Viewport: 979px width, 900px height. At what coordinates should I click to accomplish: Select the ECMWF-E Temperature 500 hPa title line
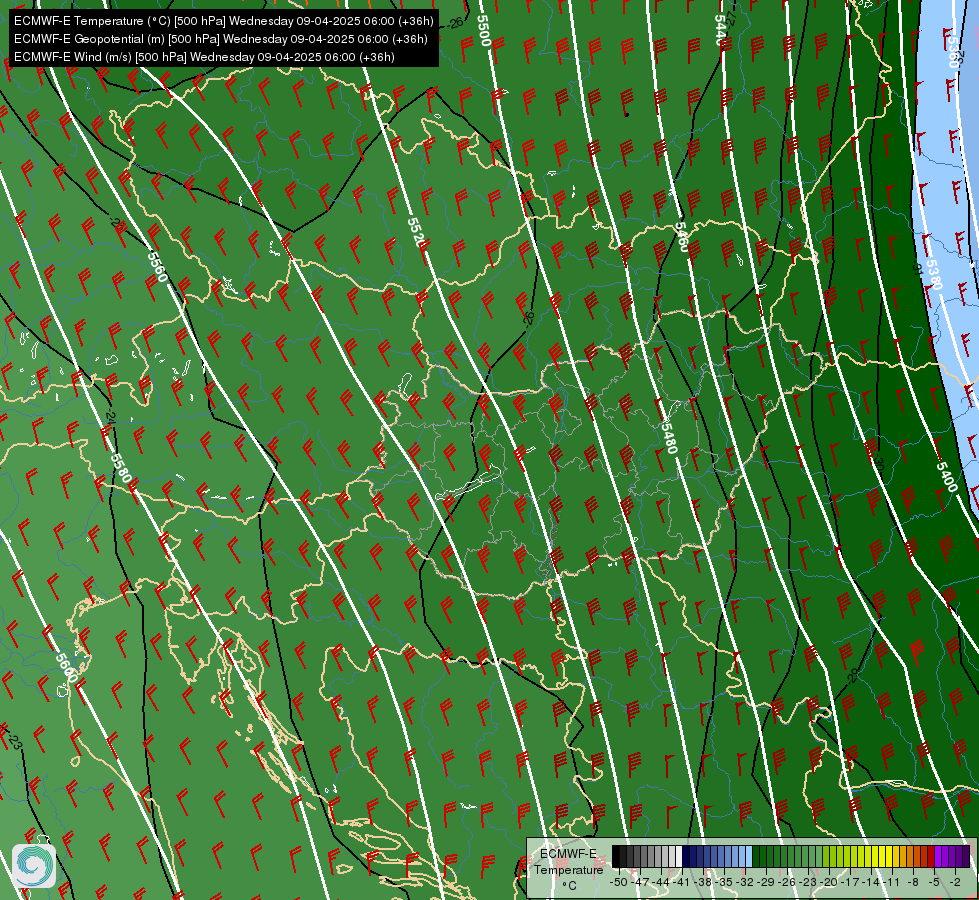pyautogui.click(x=224, y=21)
